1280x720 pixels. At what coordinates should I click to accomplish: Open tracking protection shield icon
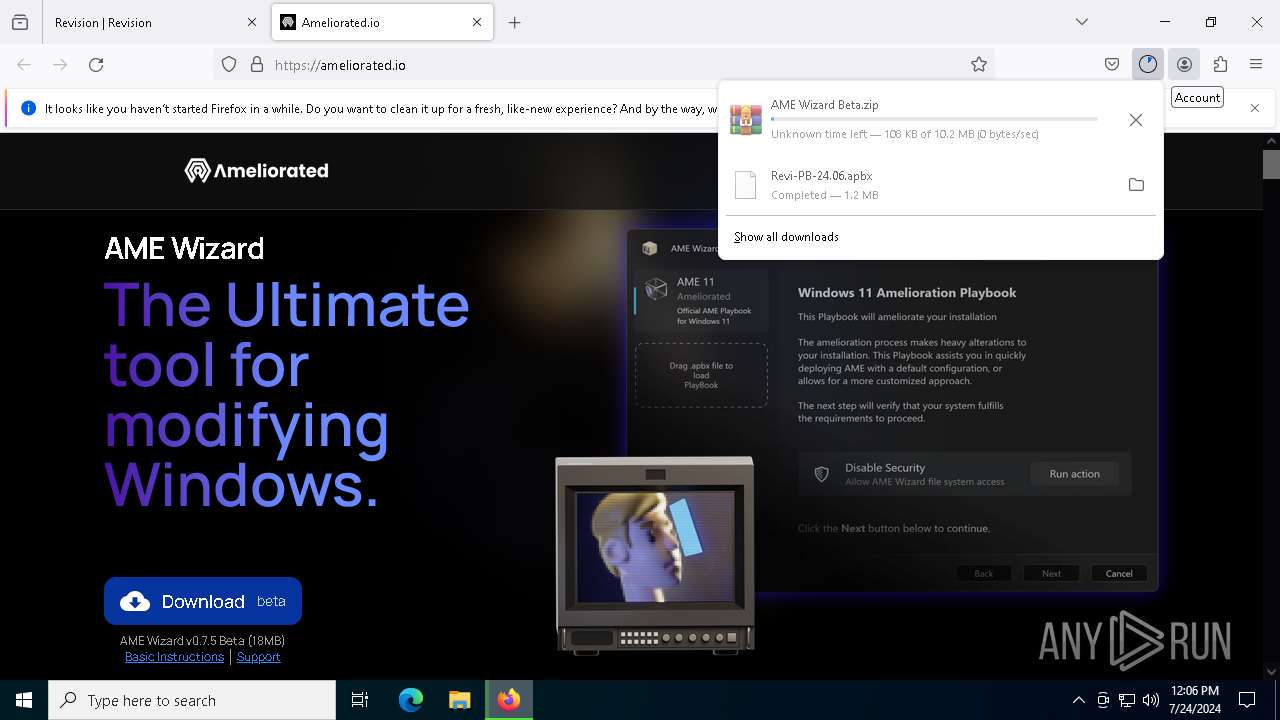tap(229, 64)
